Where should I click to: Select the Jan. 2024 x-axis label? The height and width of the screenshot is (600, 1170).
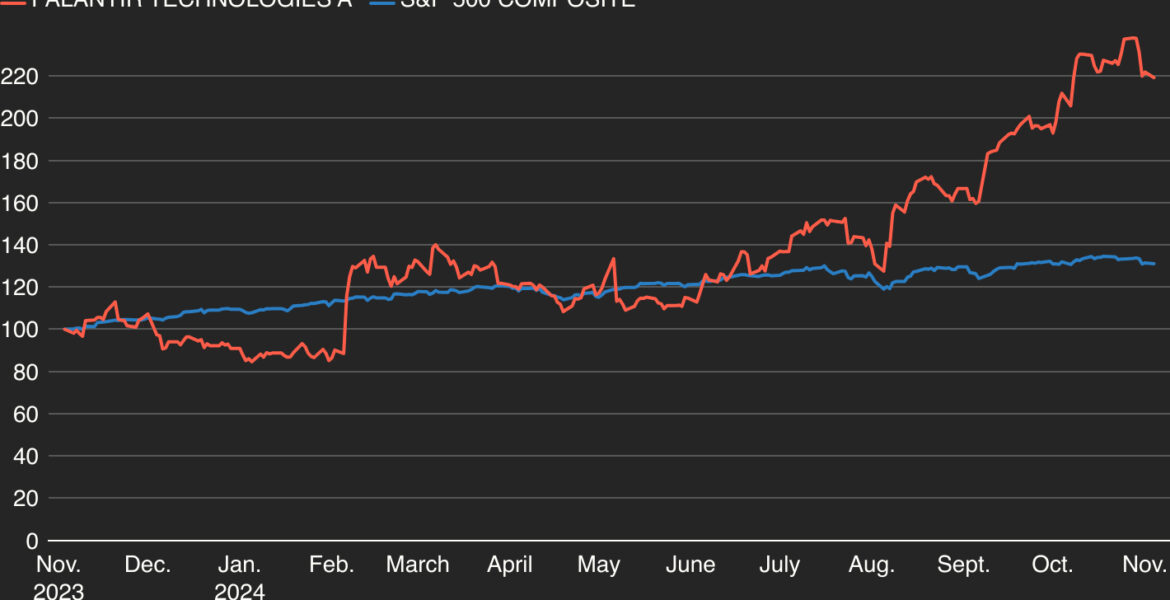click(239, 577)
